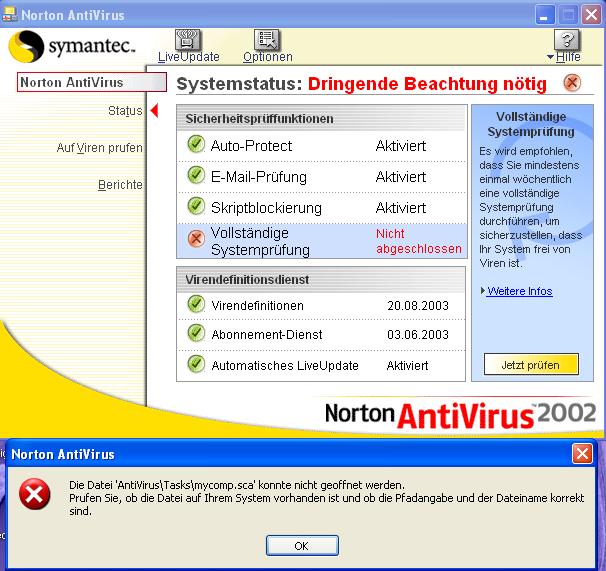Confirm the error dialog with OK
The height and width of the screenshot is (571, 606).
[302, 545]
